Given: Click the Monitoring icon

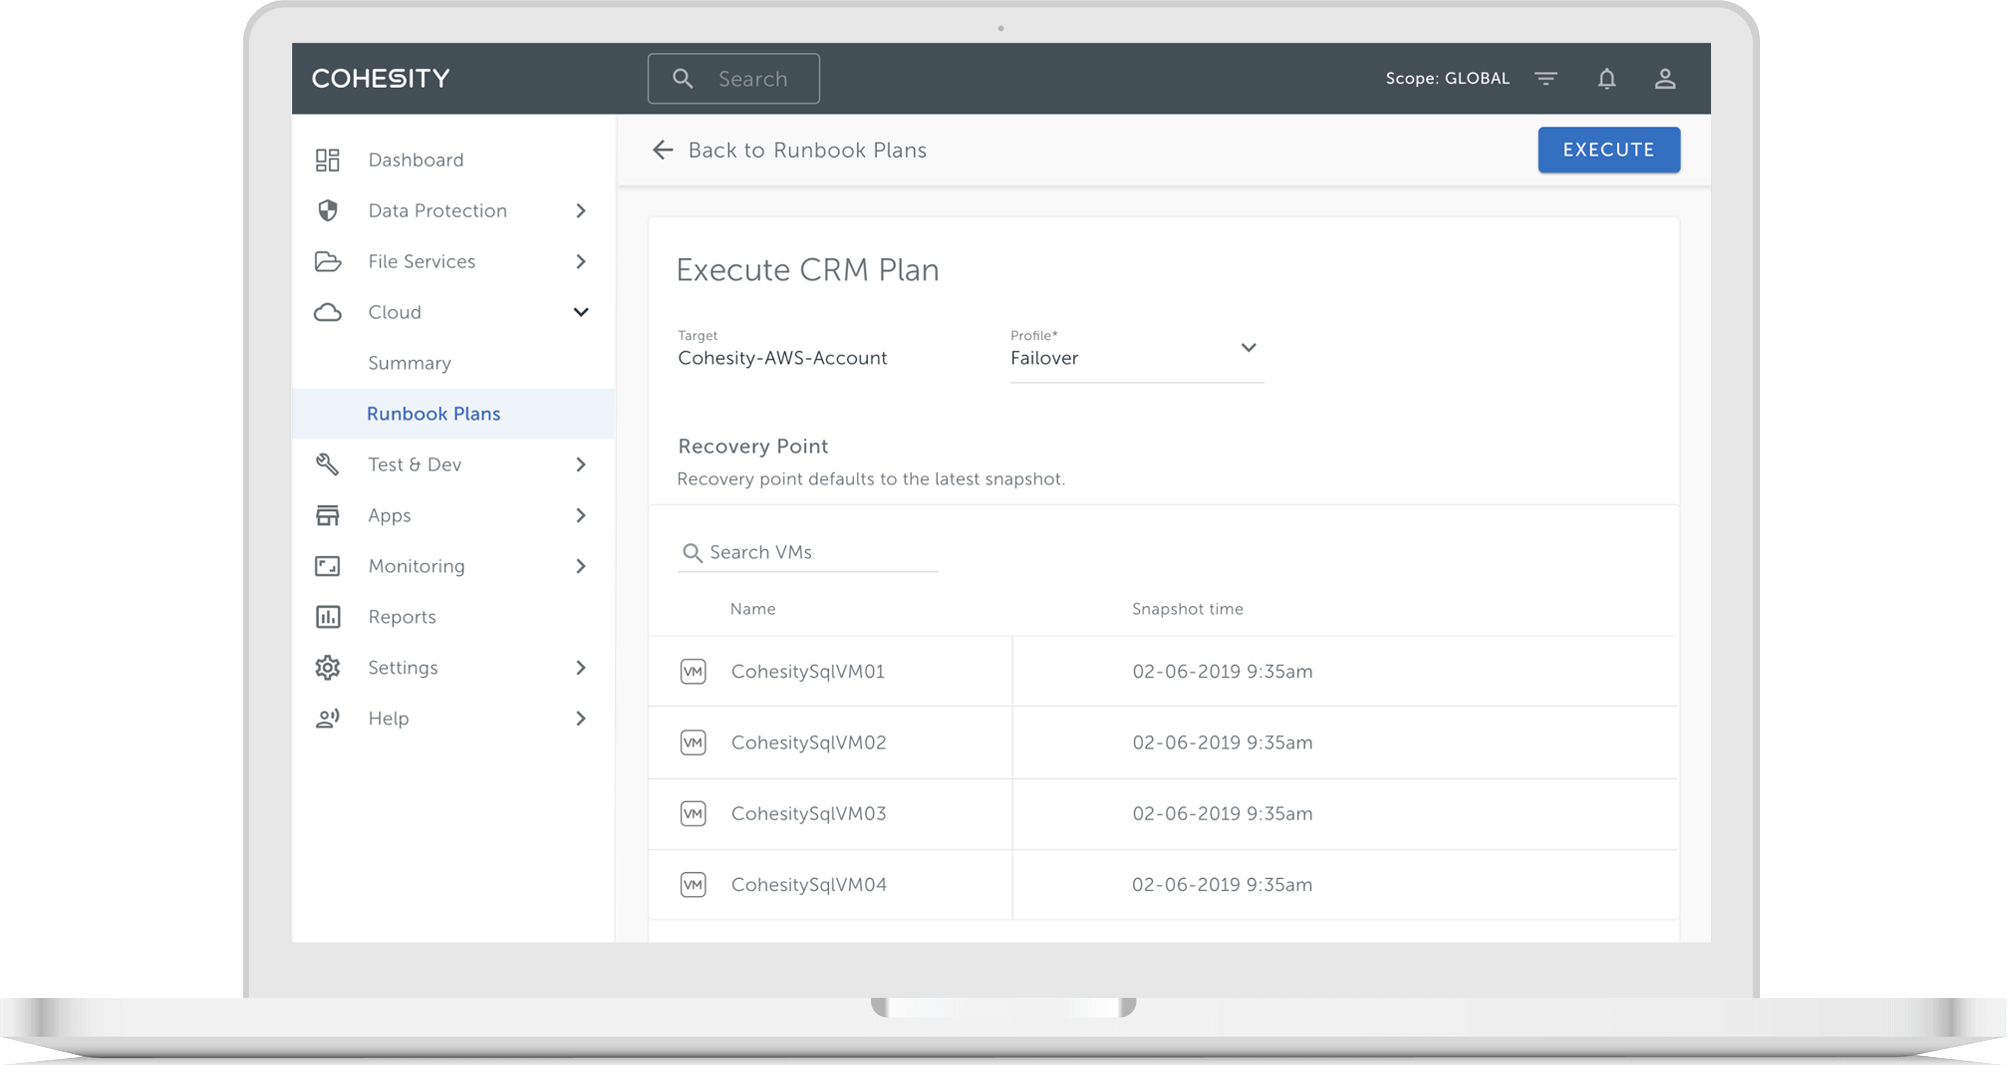Looking at the screenshot, I should (x=327, y=566).
